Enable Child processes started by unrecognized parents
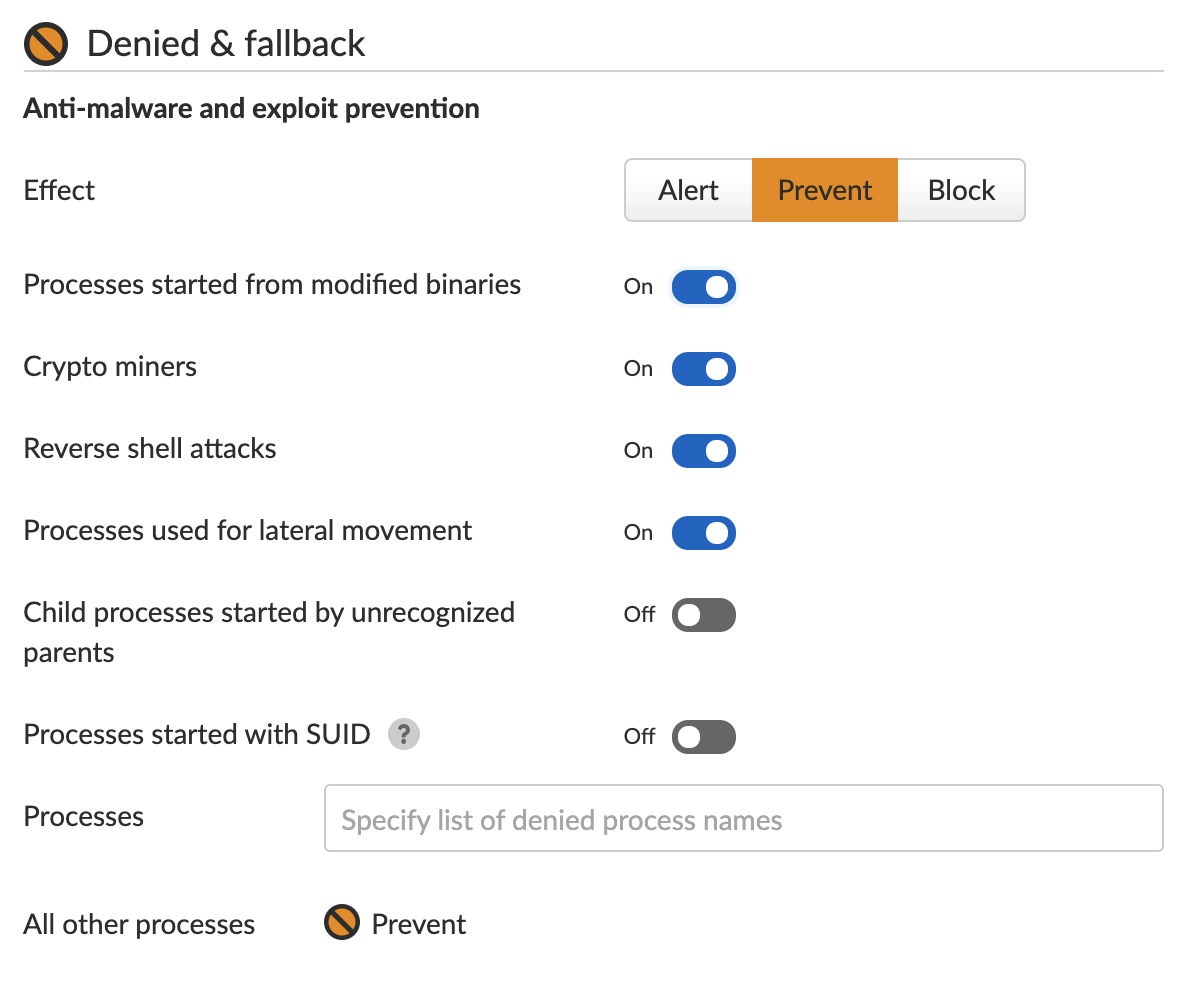 pyautogui.click(x=704, y=615)
